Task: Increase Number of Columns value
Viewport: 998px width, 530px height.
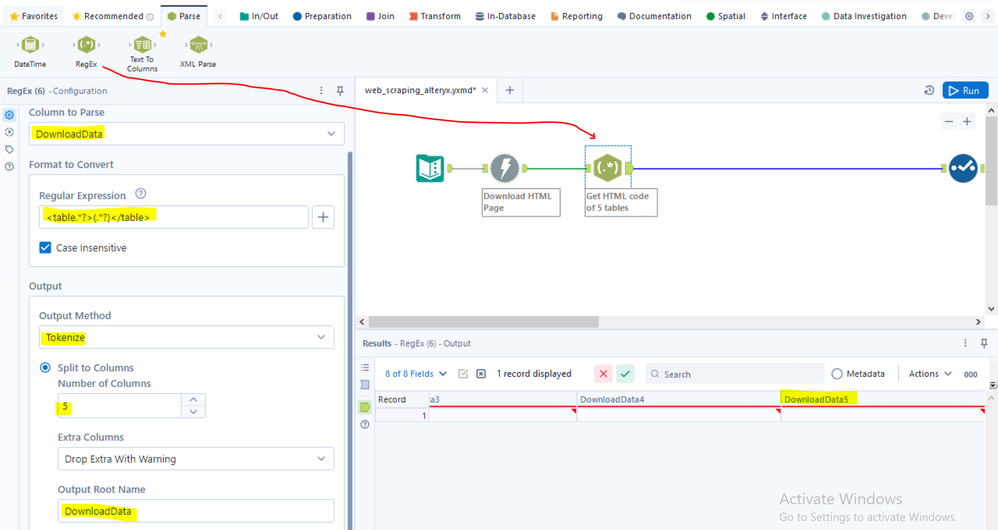Action: [193, 400]
